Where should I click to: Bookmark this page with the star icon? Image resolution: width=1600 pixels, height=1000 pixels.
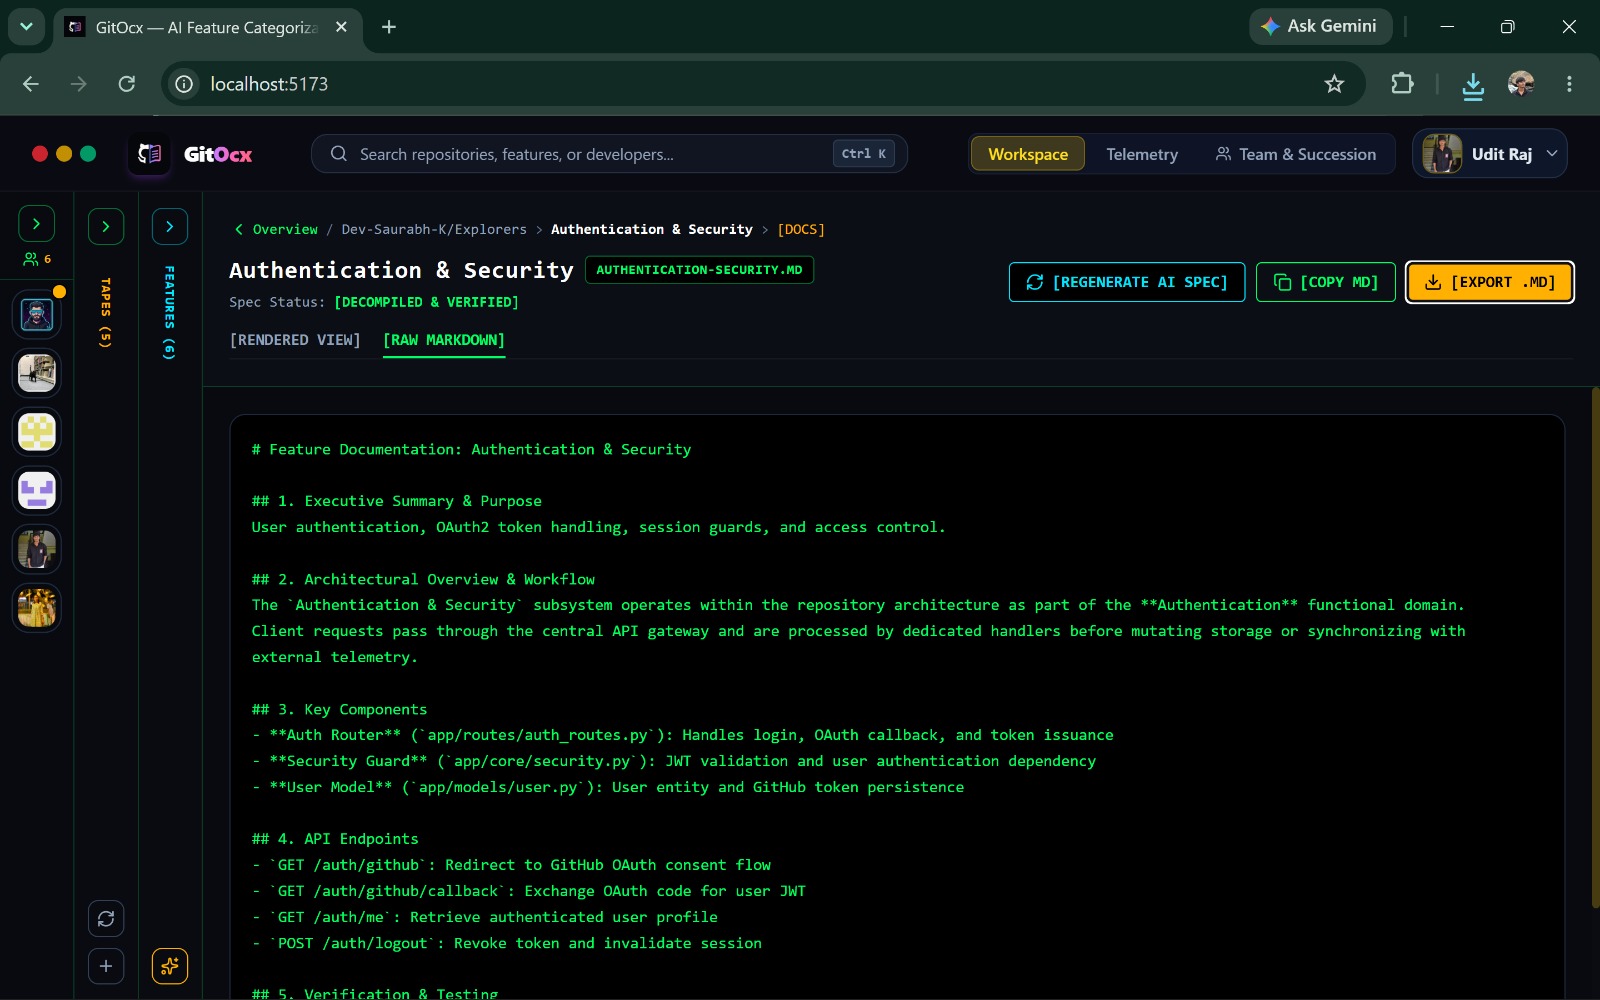[x=1334, y=84]
